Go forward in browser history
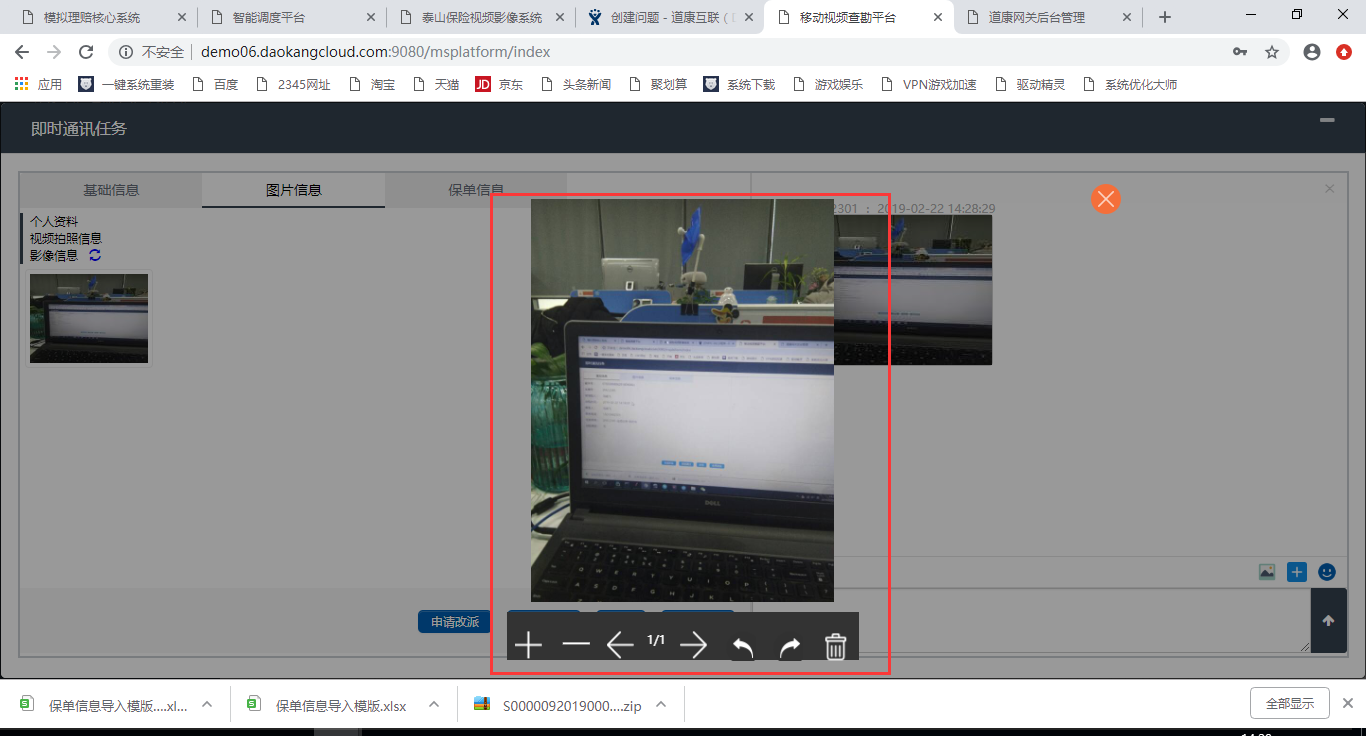Viewport: 1366px width, 736px height. (54, 52)
